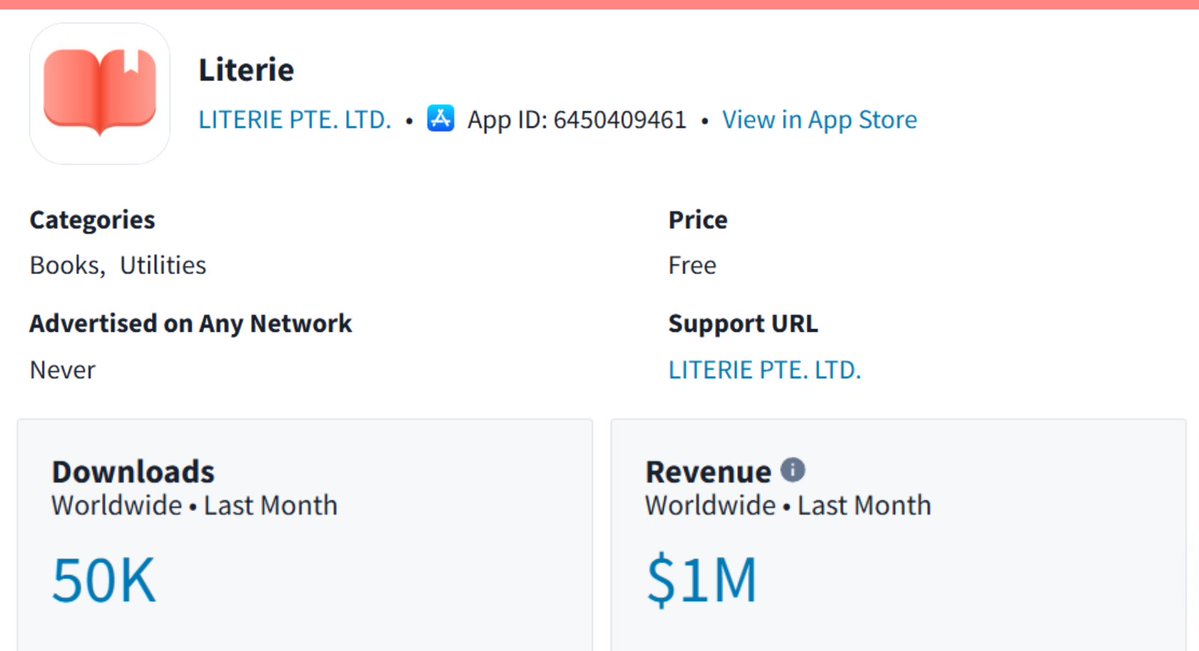Click the $1M revenue figure

[x=701, y=580]
